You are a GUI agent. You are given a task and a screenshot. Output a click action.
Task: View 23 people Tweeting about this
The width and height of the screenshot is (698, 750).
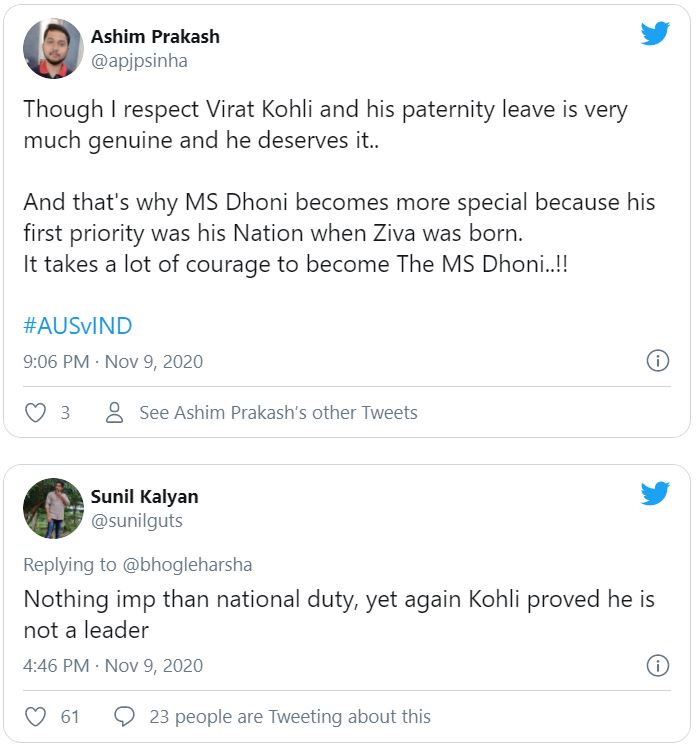click(290, 716)
